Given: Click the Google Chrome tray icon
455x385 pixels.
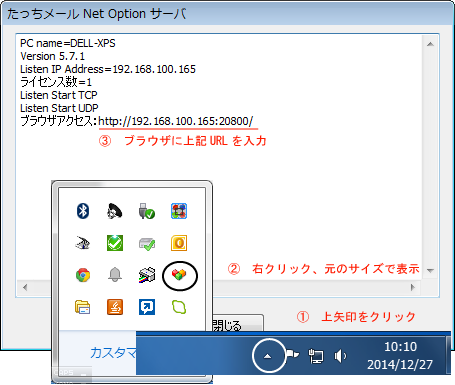Looking at the screenshot, I should pos(83,275).
